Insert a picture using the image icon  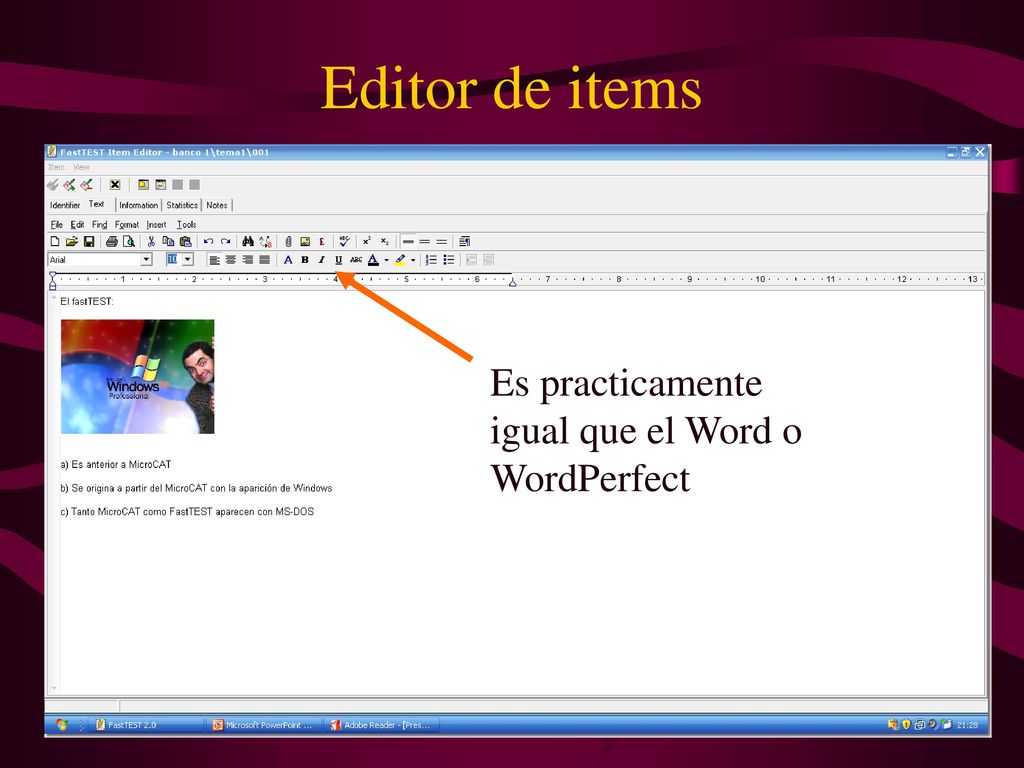(305, 242)
